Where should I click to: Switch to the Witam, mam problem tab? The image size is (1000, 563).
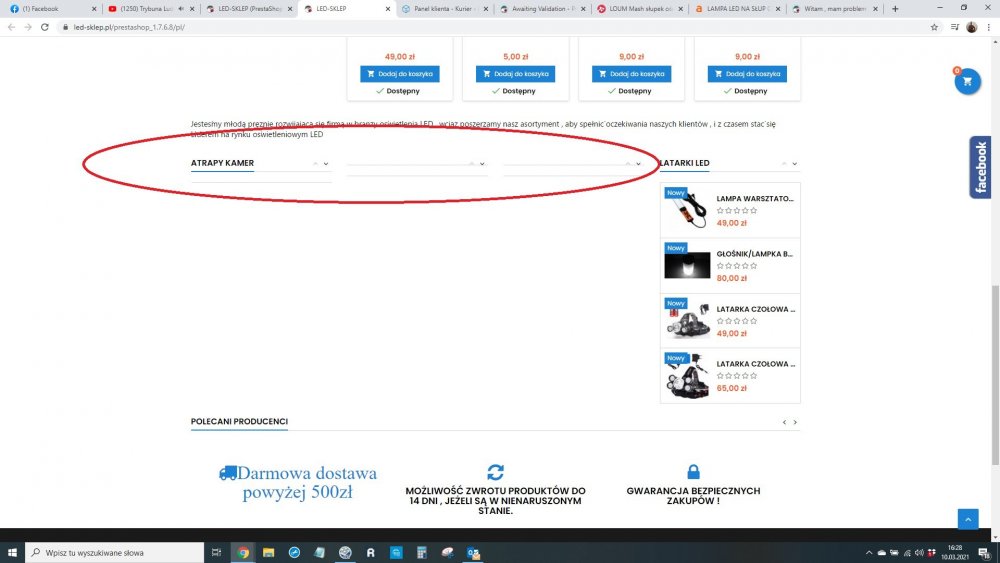point(834,9)
